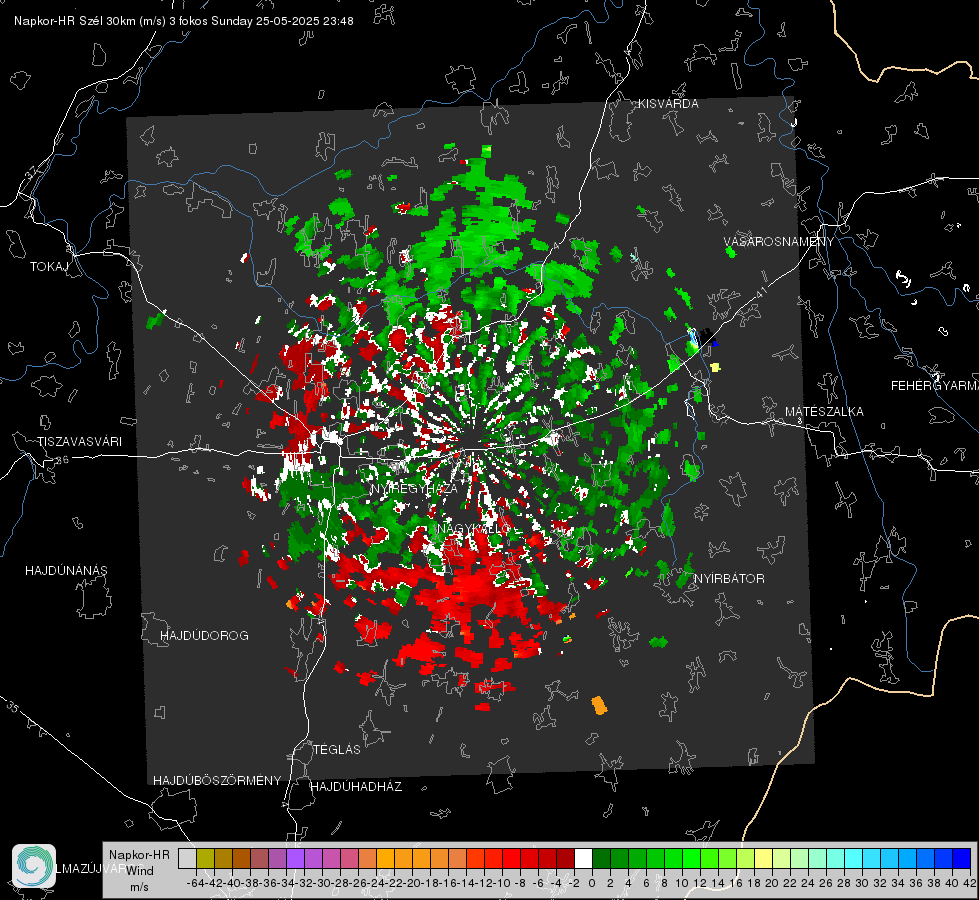Click the legend Wind label

pos(140,871)
